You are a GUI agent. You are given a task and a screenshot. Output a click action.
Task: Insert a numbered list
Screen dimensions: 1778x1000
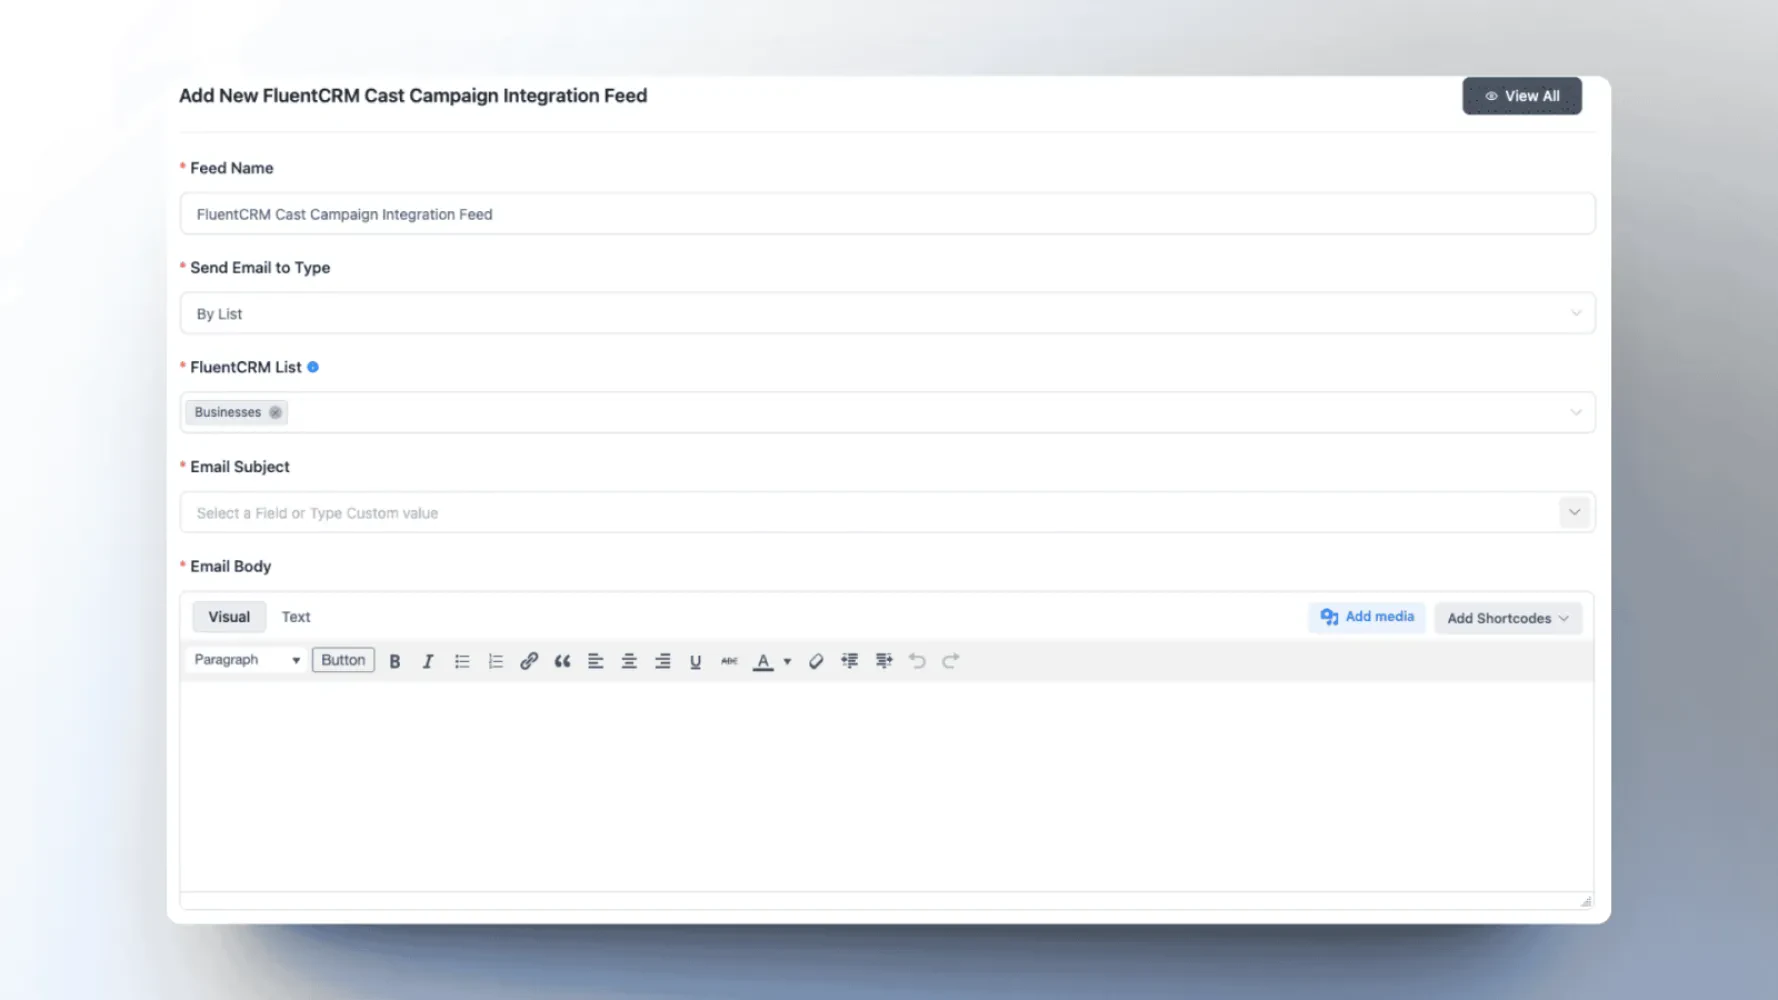495,661
